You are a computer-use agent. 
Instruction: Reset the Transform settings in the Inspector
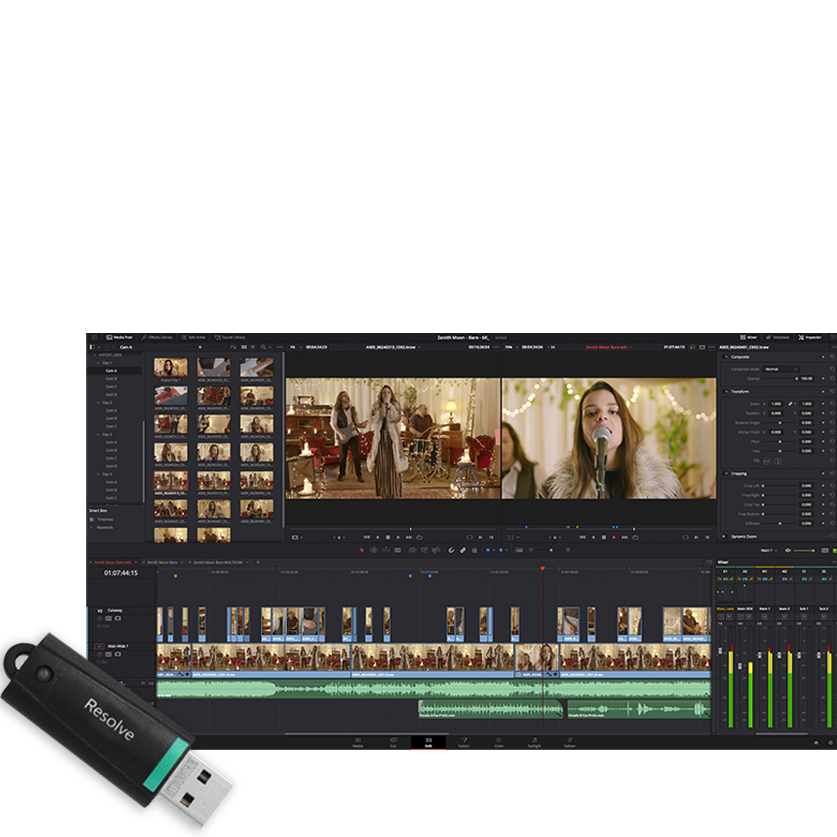[832, 391]
